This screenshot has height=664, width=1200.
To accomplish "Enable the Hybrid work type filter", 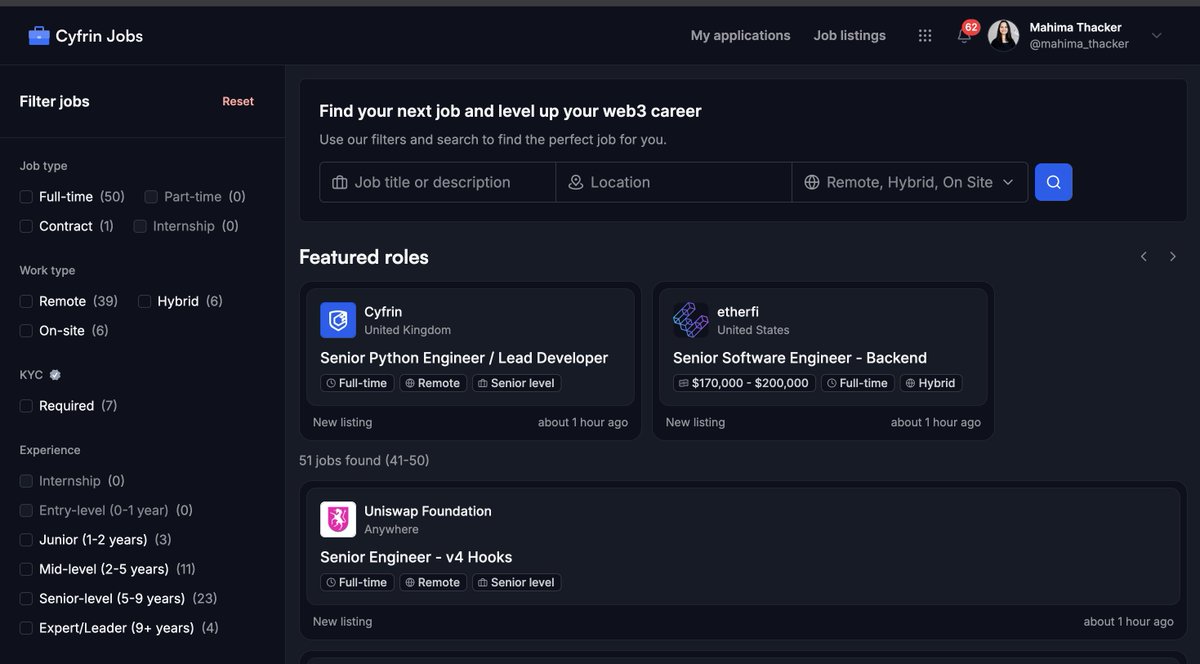I will (144, 301).
